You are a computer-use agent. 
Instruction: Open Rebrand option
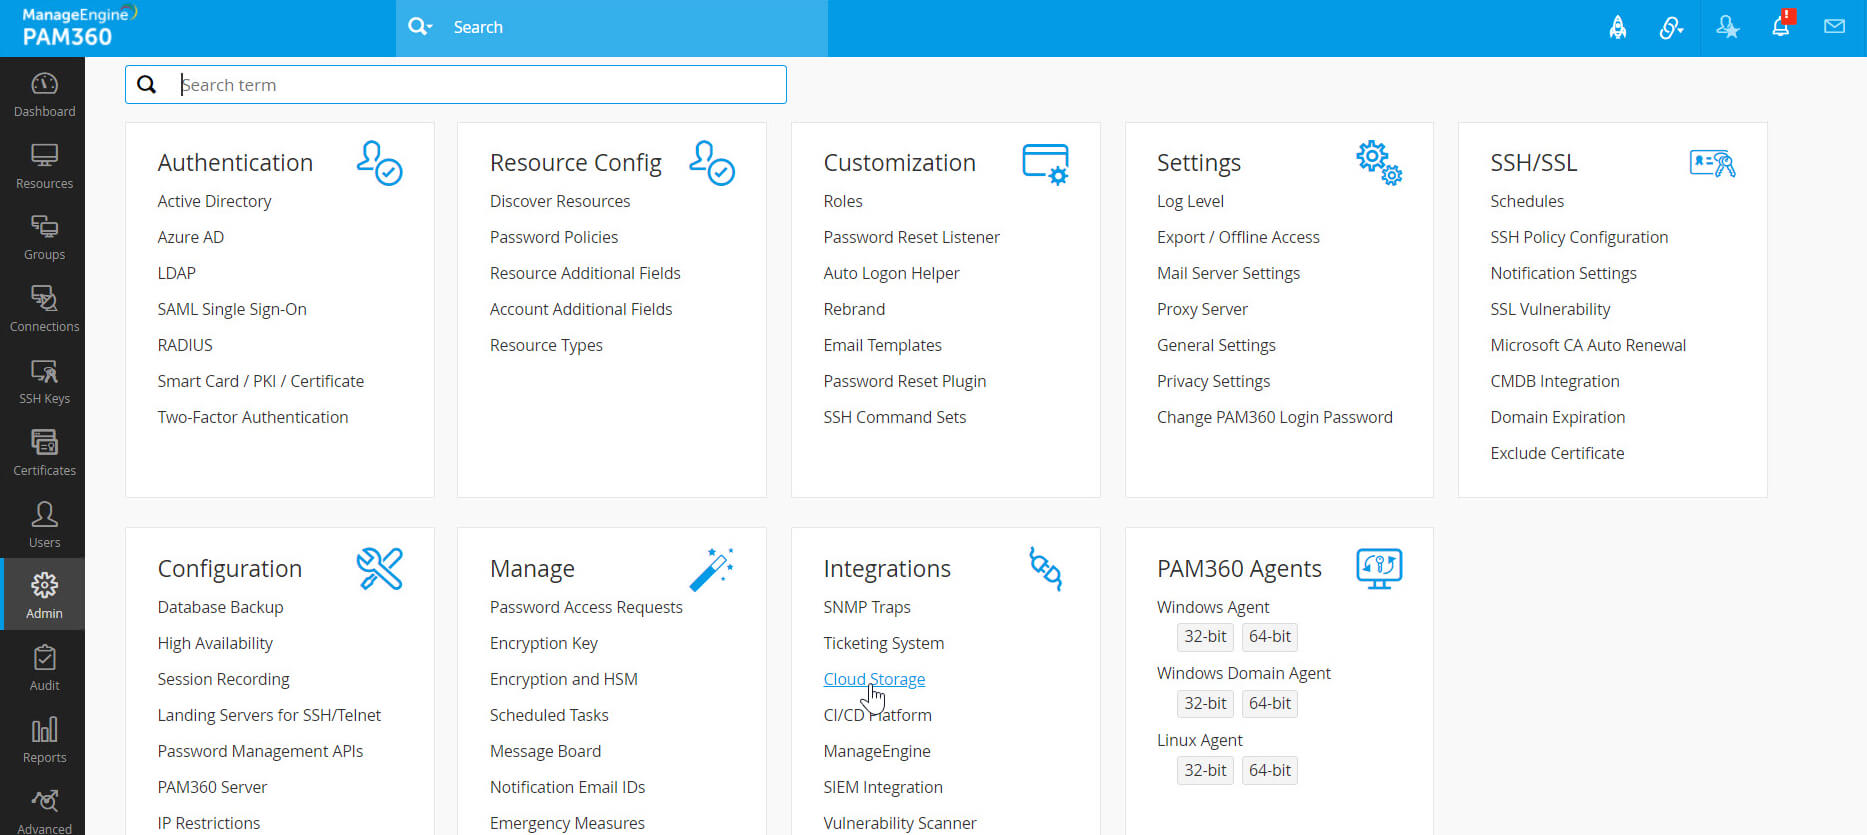[854, 309]
